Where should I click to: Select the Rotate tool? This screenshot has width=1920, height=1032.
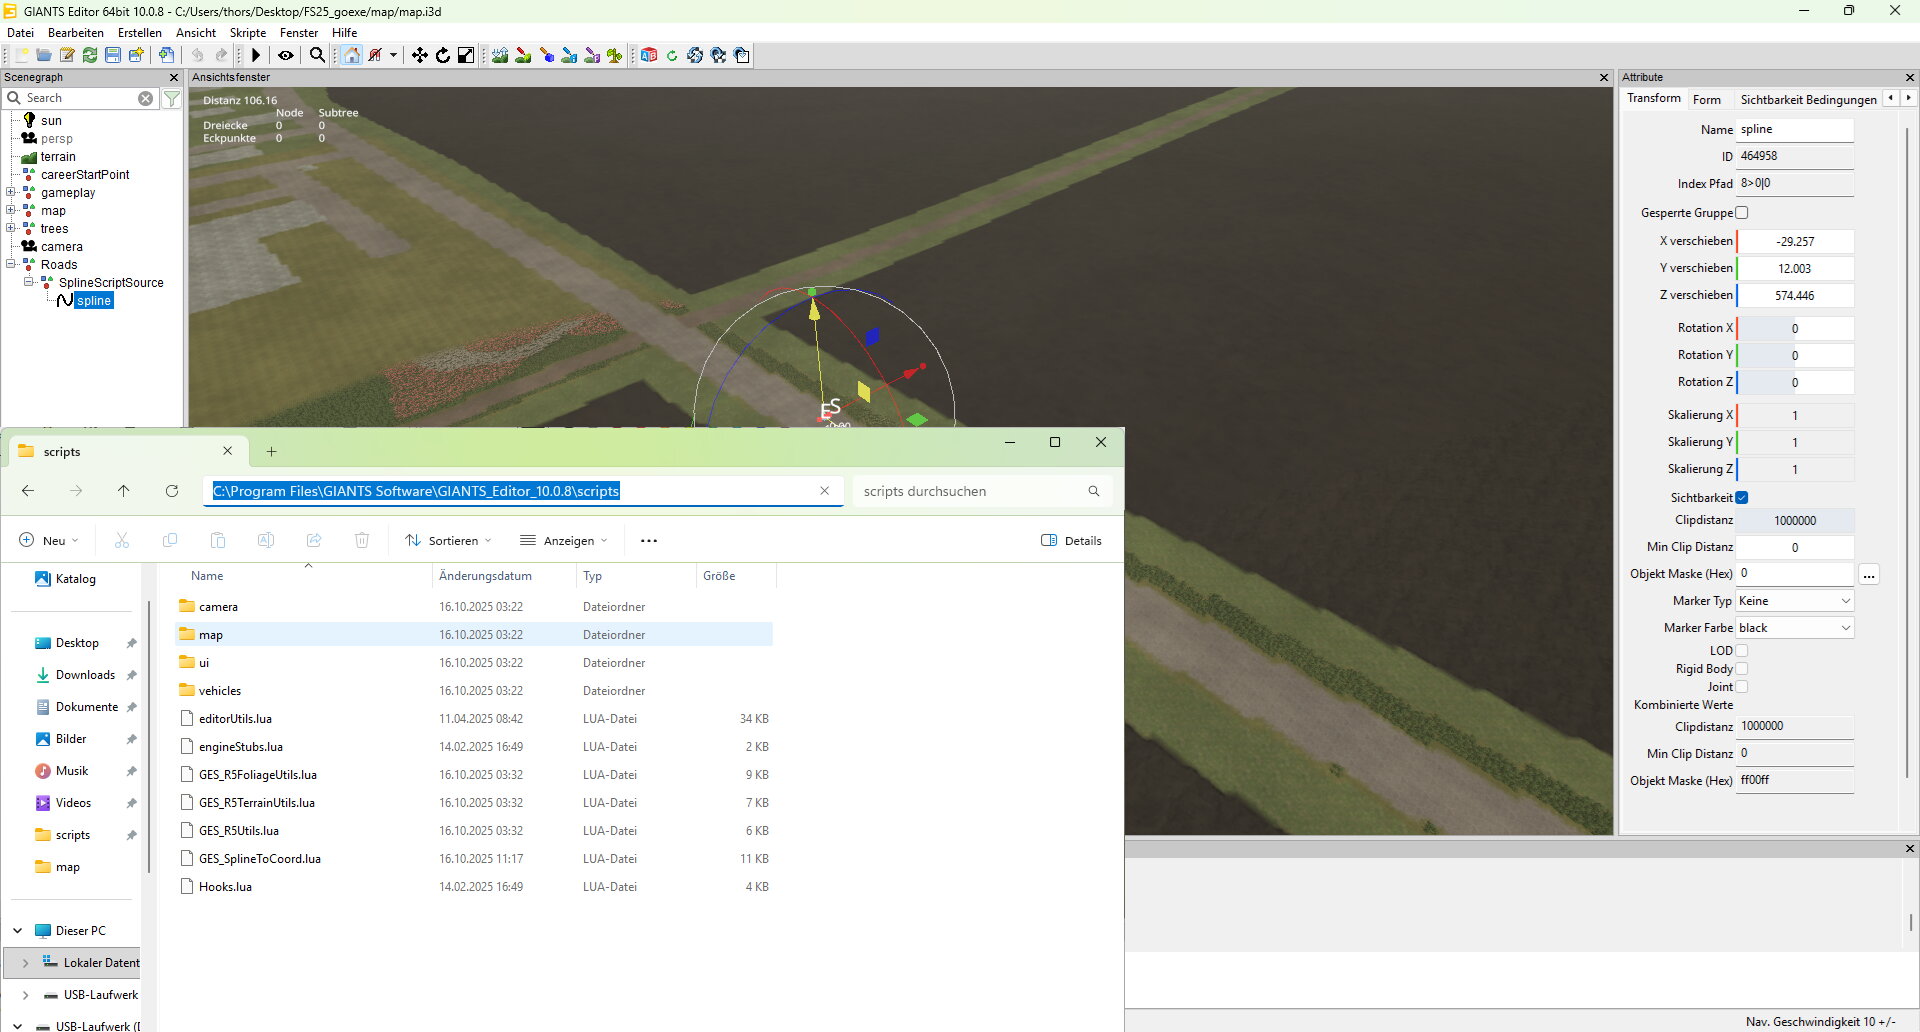(443, 56)
